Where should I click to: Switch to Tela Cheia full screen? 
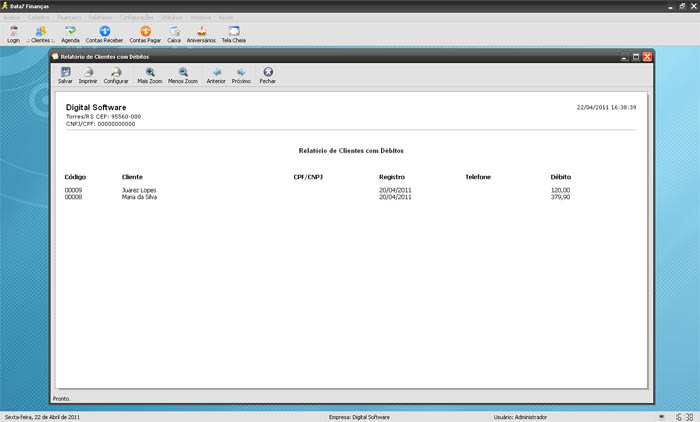tap(234, 34)
